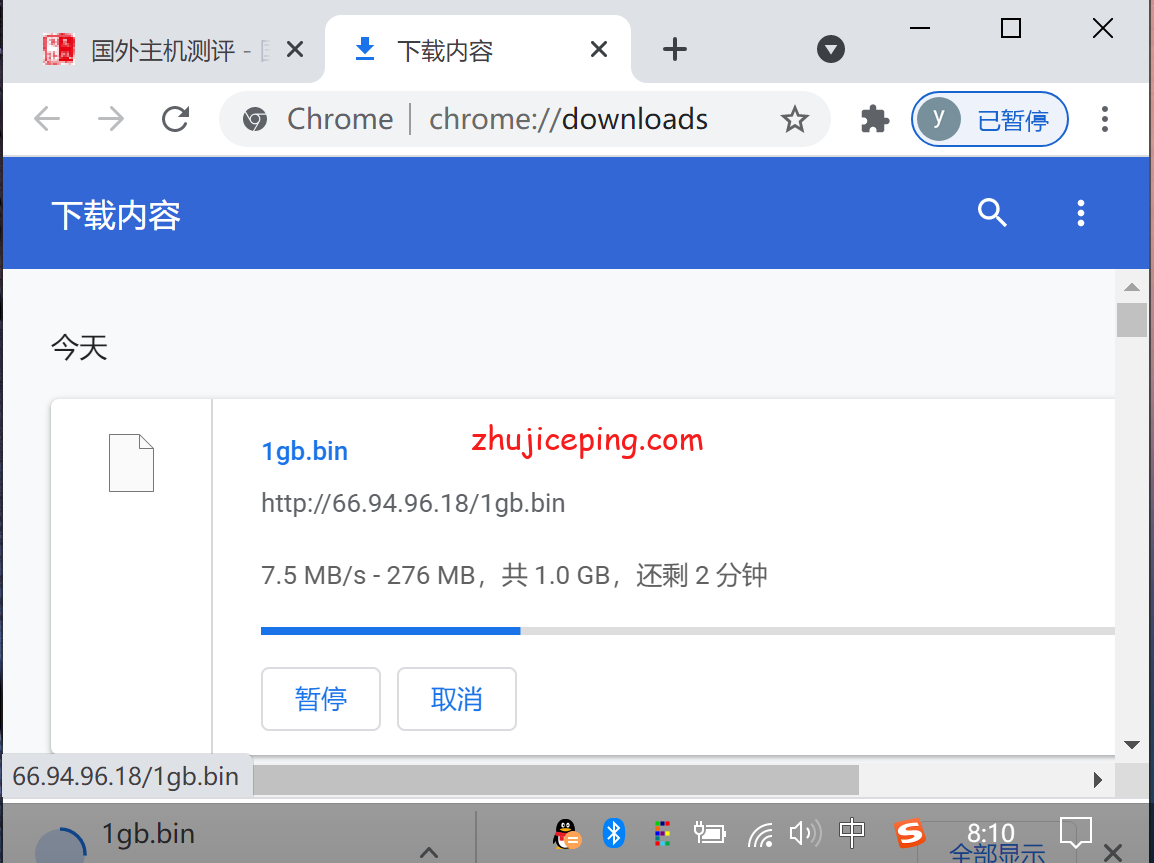This screenshot has width=1154, height=863.
Task: Open Chrome's main three-dot menu
Action: point(1104,120)
